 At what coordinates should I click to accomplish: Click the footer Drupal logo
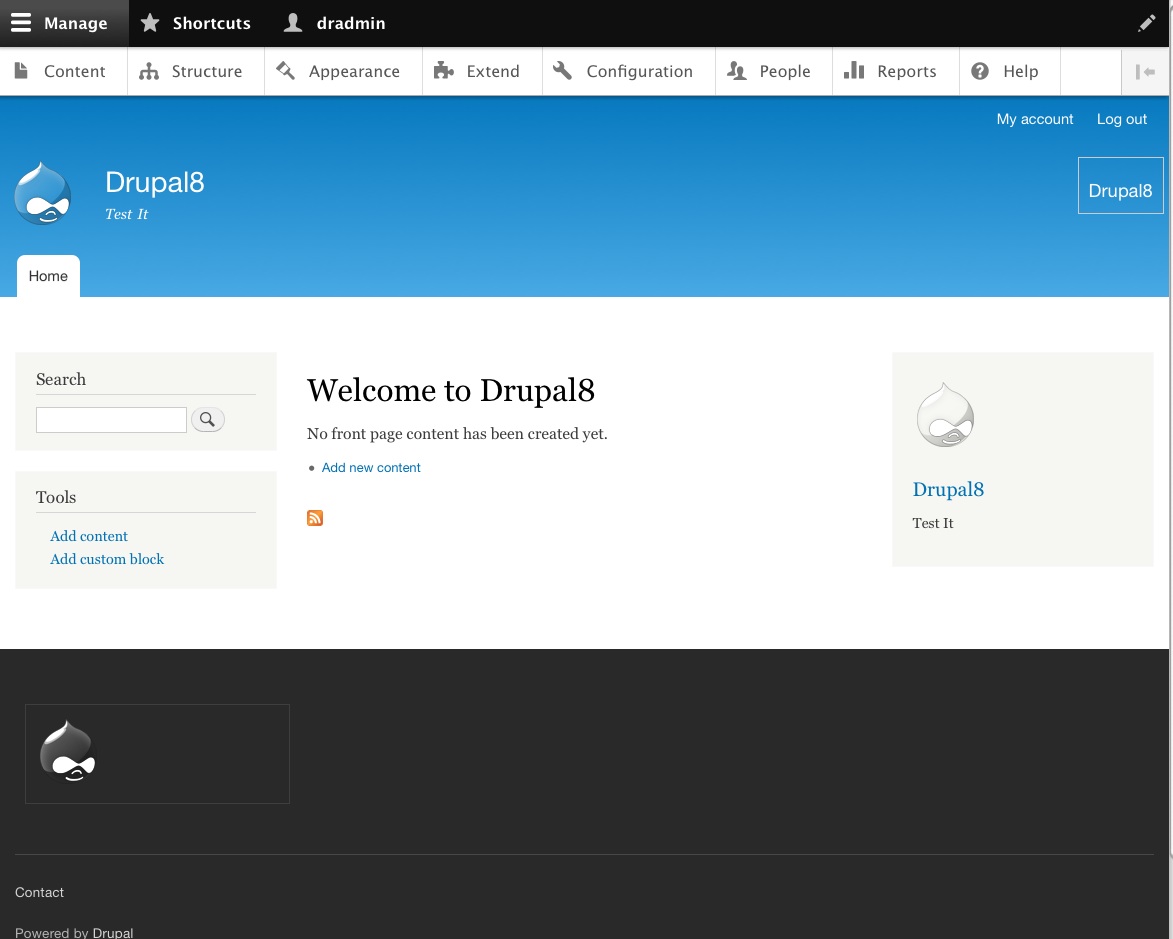pyautogui.click(x=68, y=751)
